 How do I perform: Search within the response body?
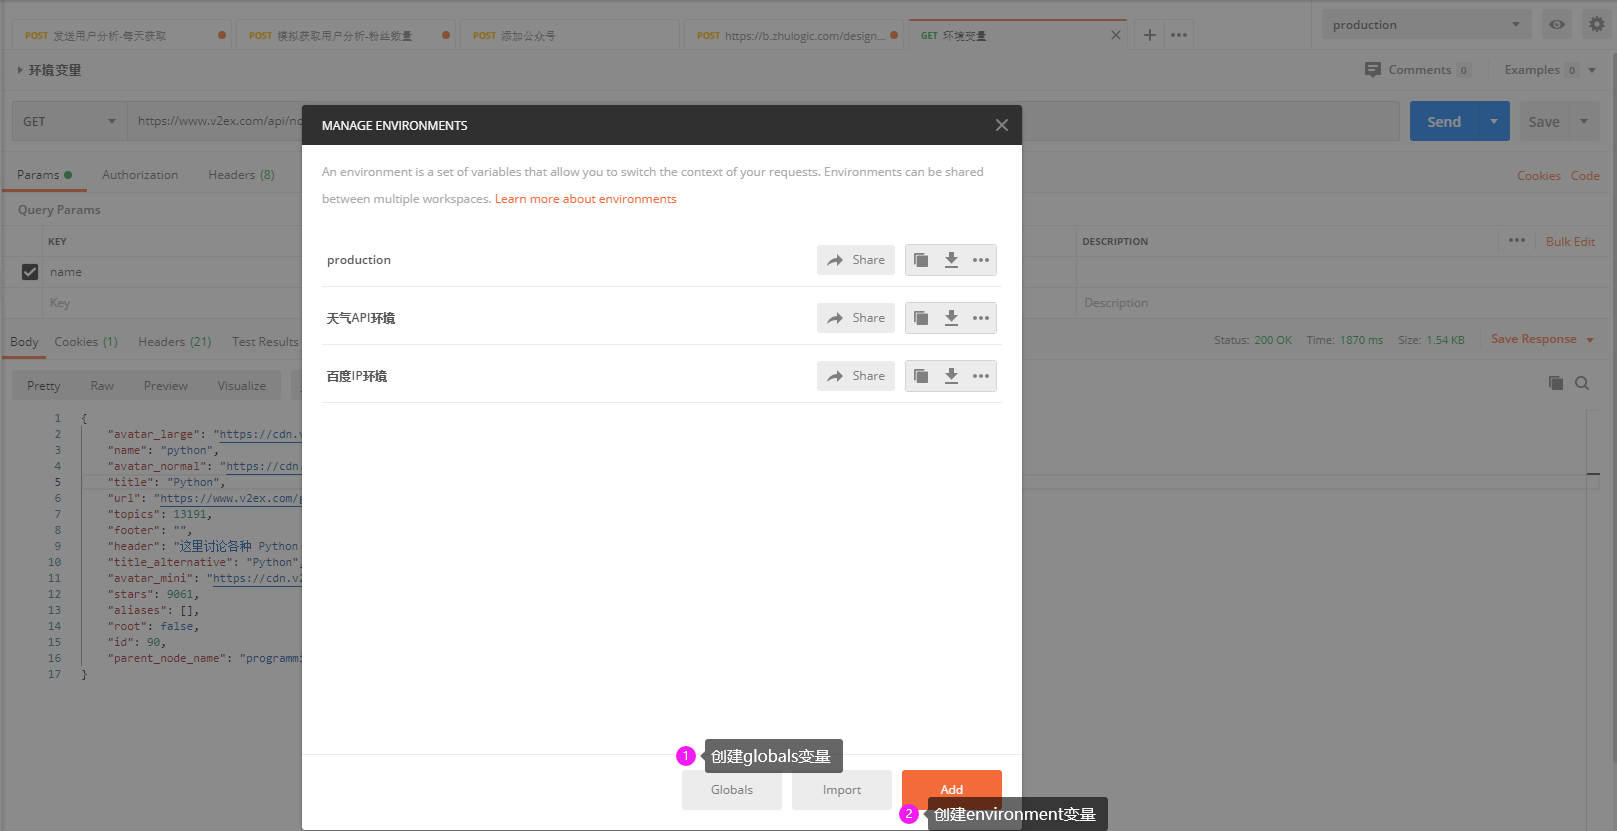[1582, 383]
